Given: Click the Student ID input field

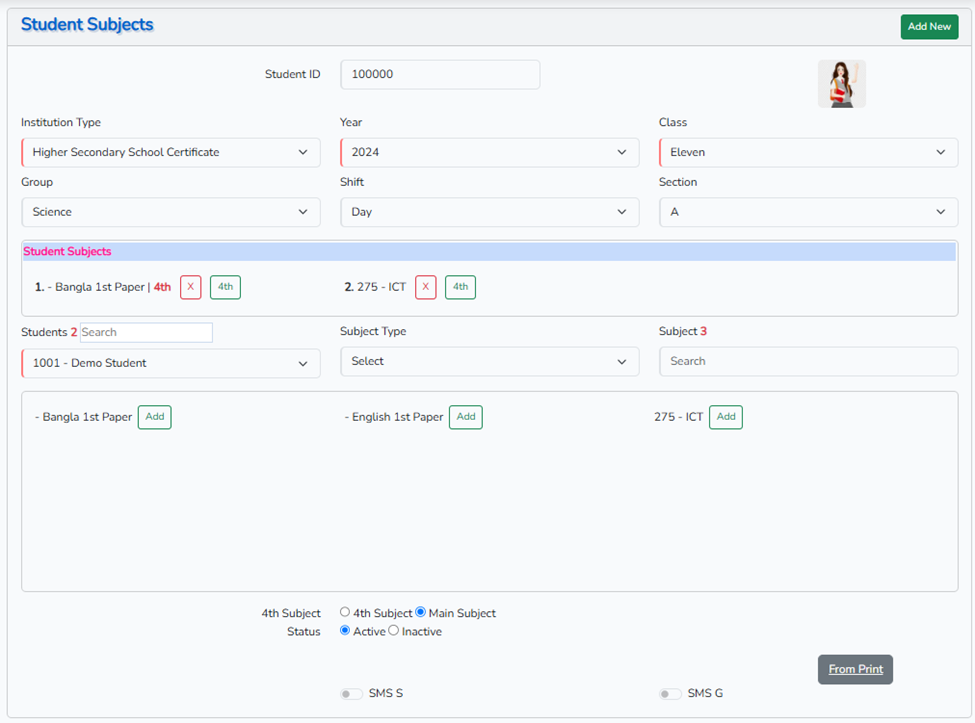Looking at the screenshot, I should tap(440, 75).
